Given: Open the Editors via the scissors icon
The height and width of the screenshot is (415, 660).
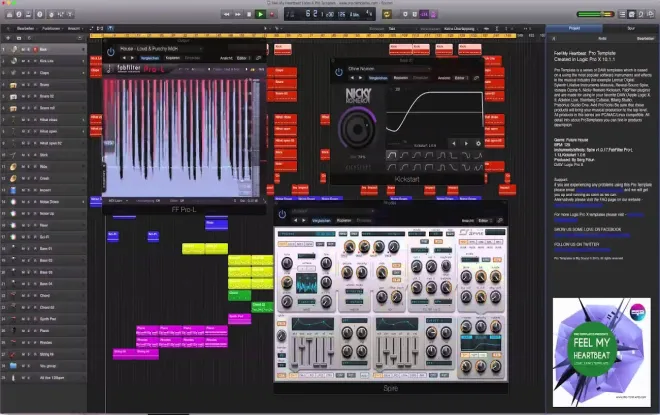Looking at the screenshot, I should pos(70,14).
